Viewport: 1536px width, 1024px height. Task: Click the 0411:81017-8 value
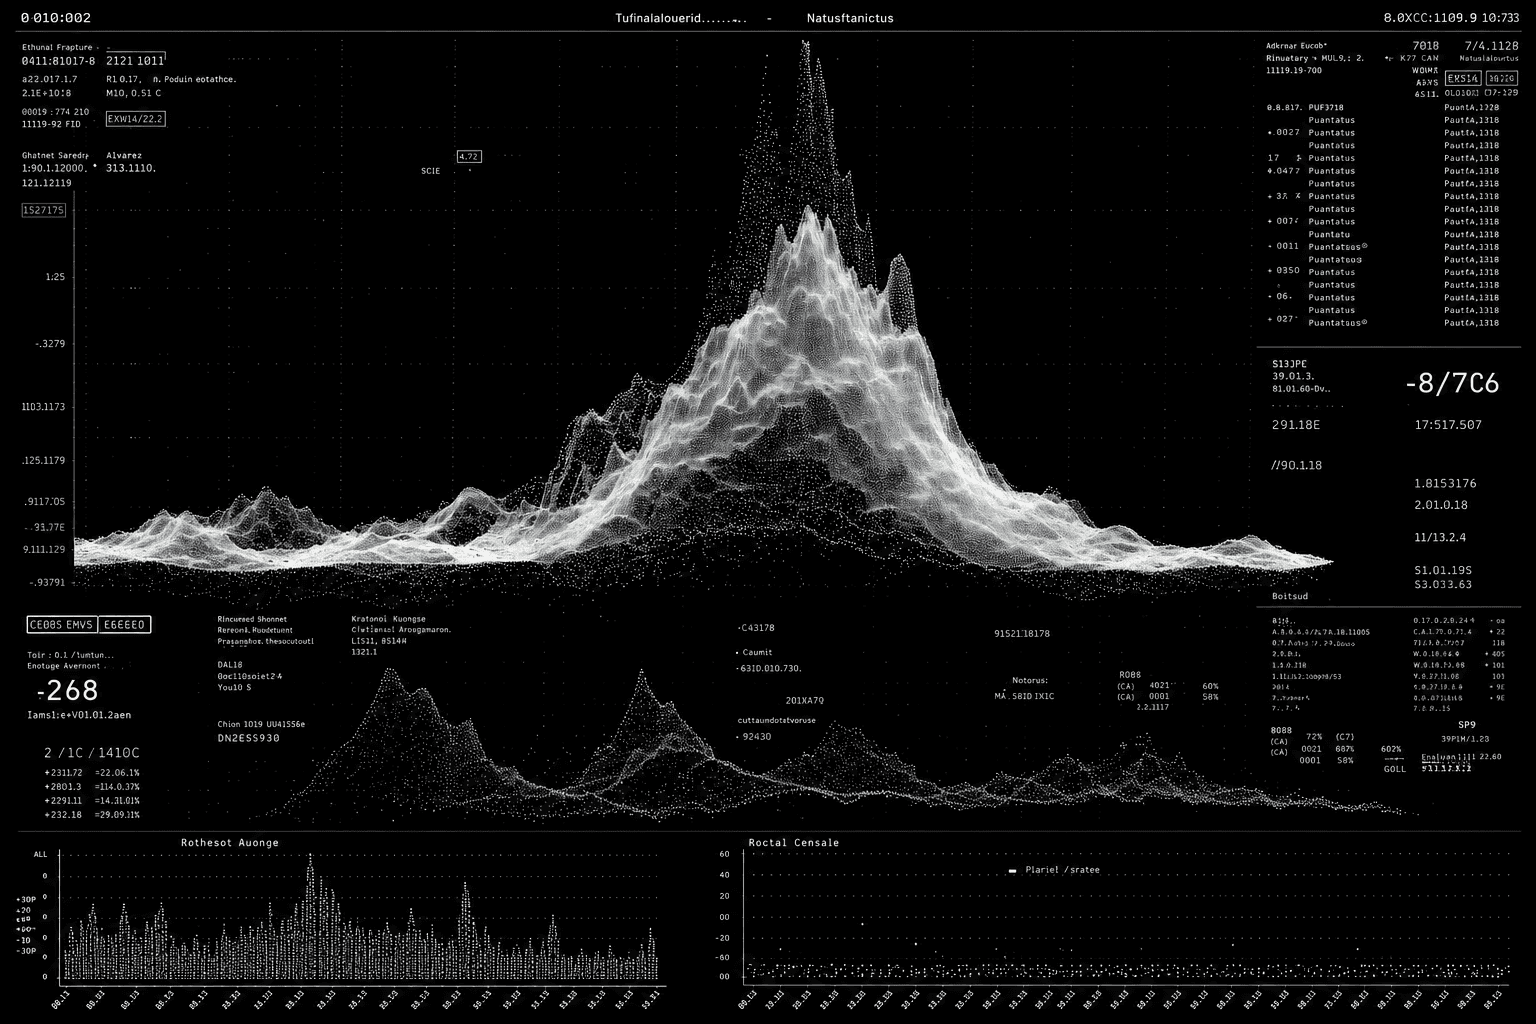tap(58, 61)
